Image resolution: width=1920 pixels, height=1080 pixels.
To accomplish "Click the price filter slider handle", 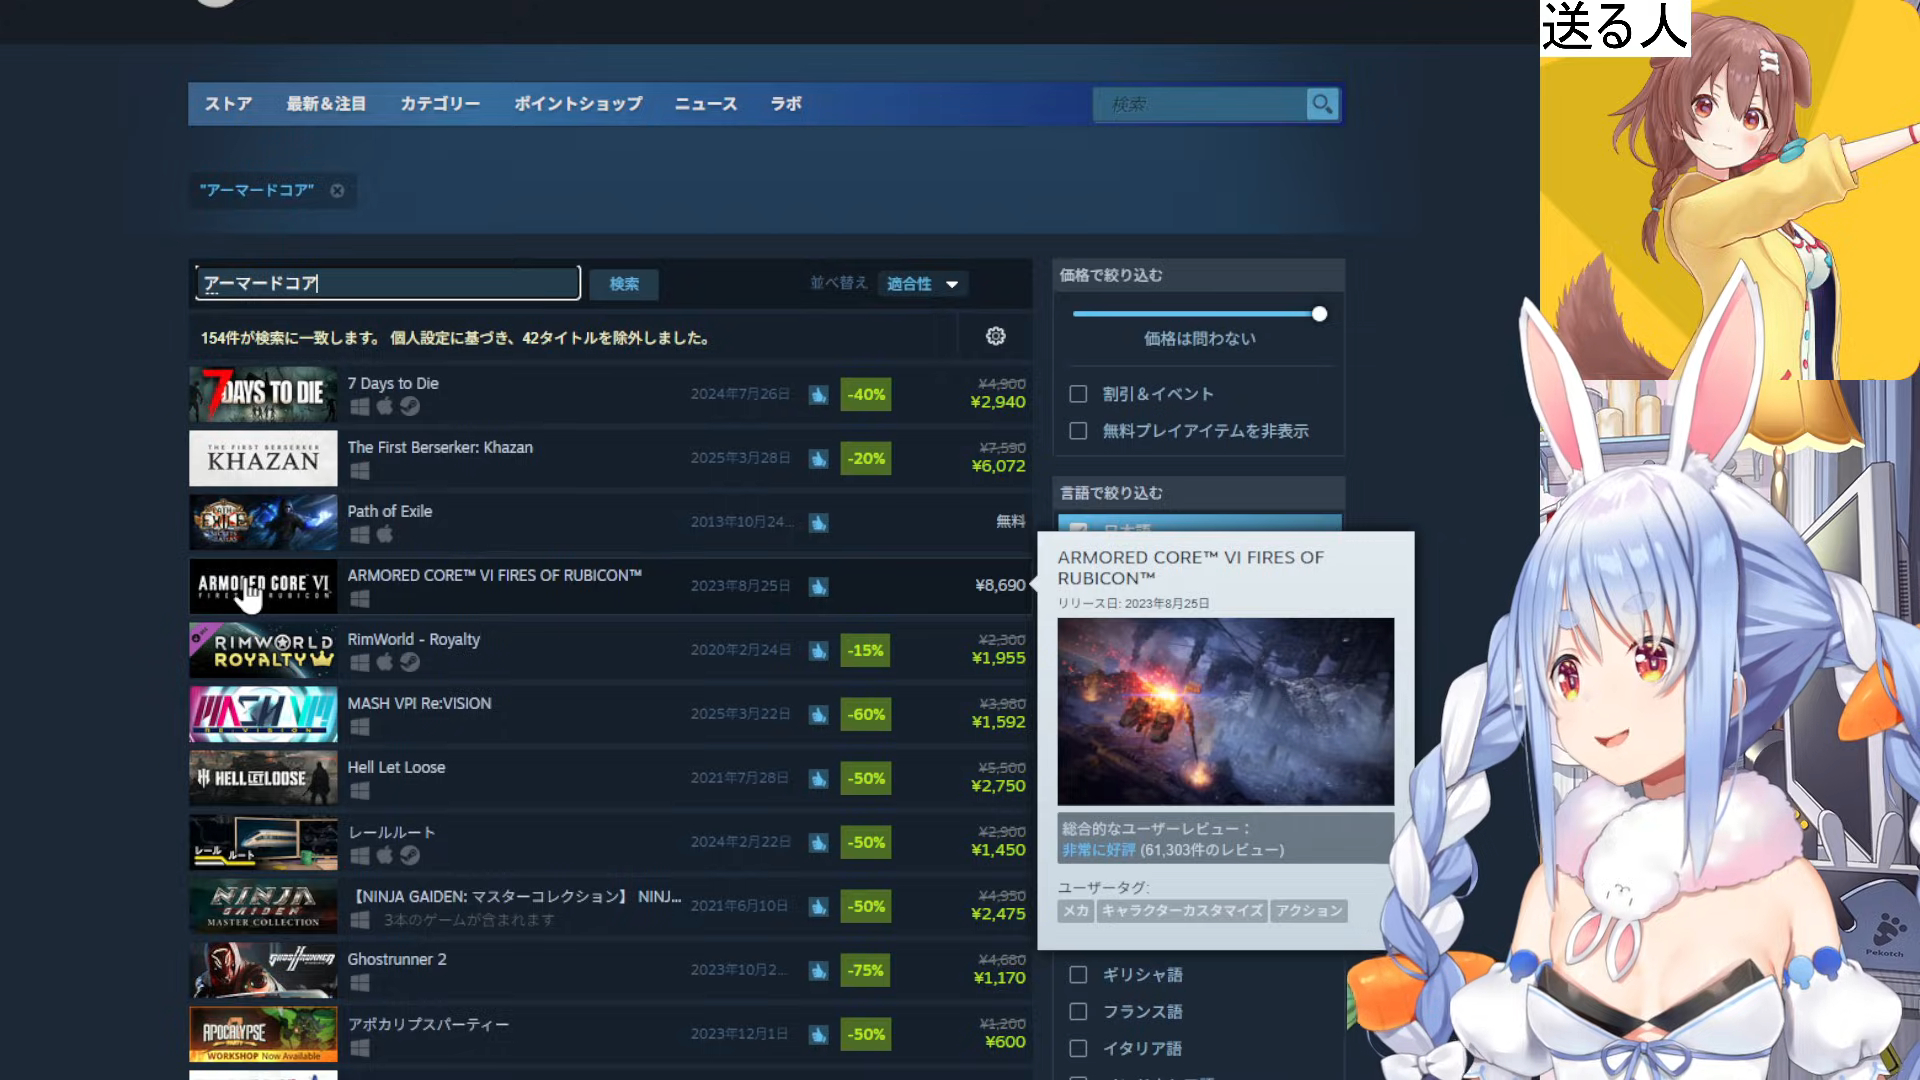I will tap(1319, 314).
